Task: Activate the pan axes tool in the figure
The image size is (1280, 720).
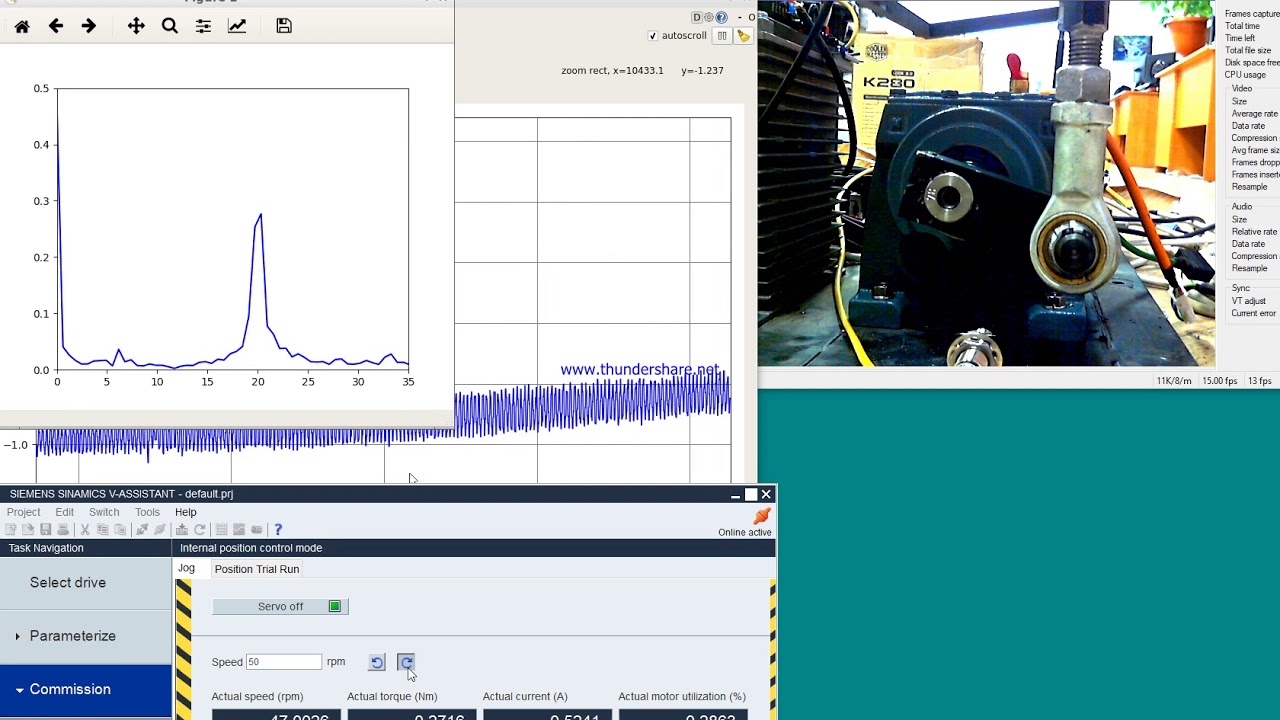Action: (136, 27)
